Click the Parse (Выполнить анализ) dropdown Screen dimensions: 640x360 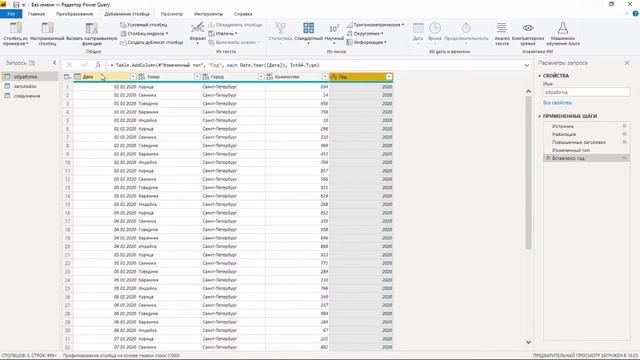(x=234, y=42)
